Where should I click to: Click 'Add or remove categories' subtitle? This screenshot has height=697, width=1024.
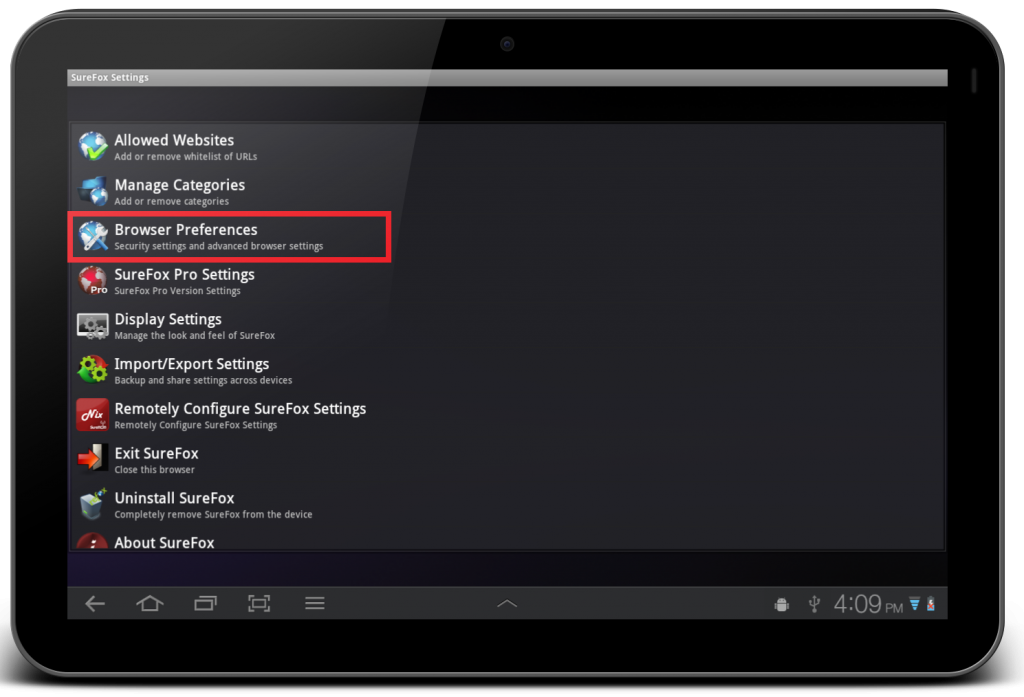coord(172,201)
